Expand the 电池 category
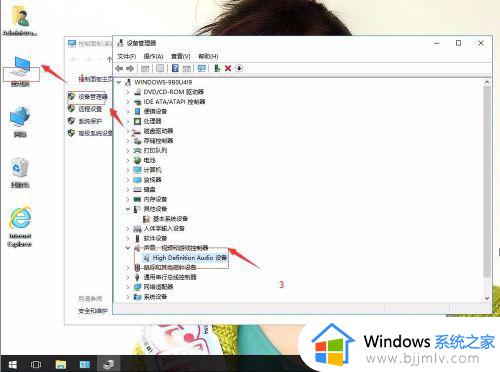This screenshot has width=500, height=372. pos(128,160)
